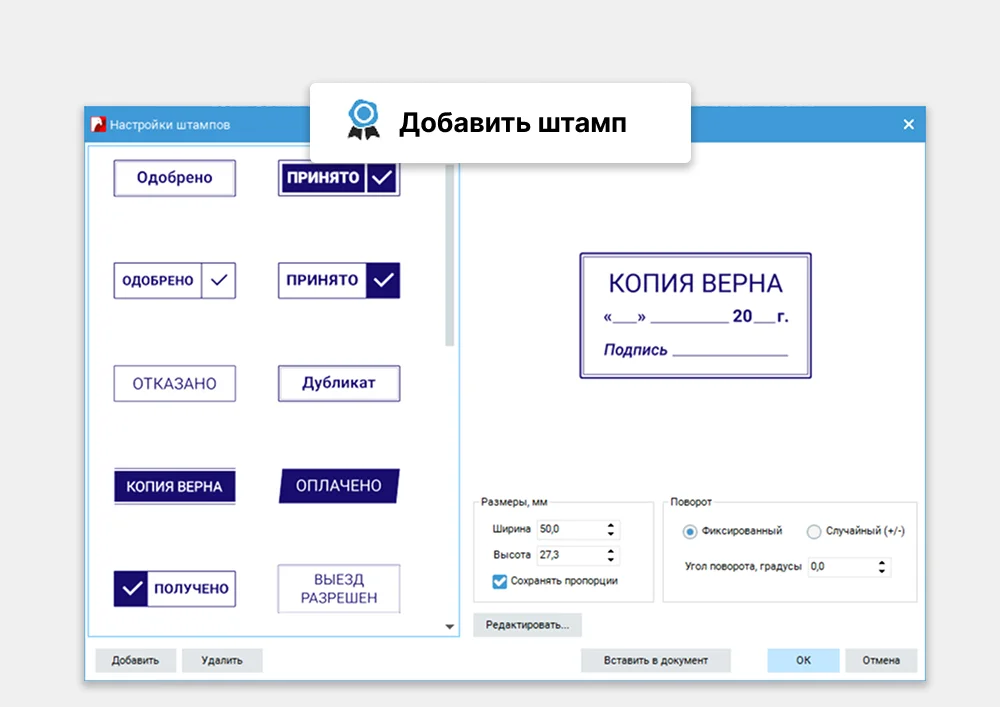This screenshot has width=1000, height=707.
Task: Select the ПОЛУЧЕНО stamp with checkmark
Action: tap(174, 588)
